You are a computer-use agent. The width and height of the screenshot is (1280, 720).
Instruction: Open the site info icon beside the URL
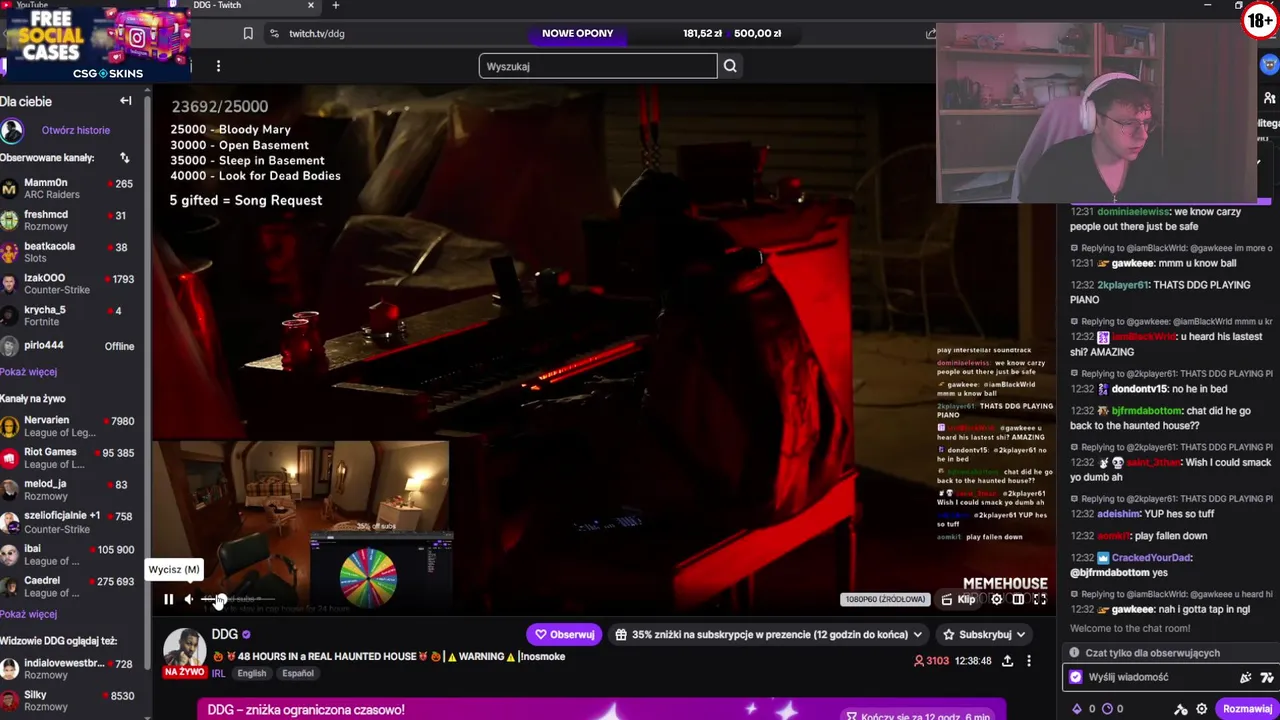[x=274, y=33]
